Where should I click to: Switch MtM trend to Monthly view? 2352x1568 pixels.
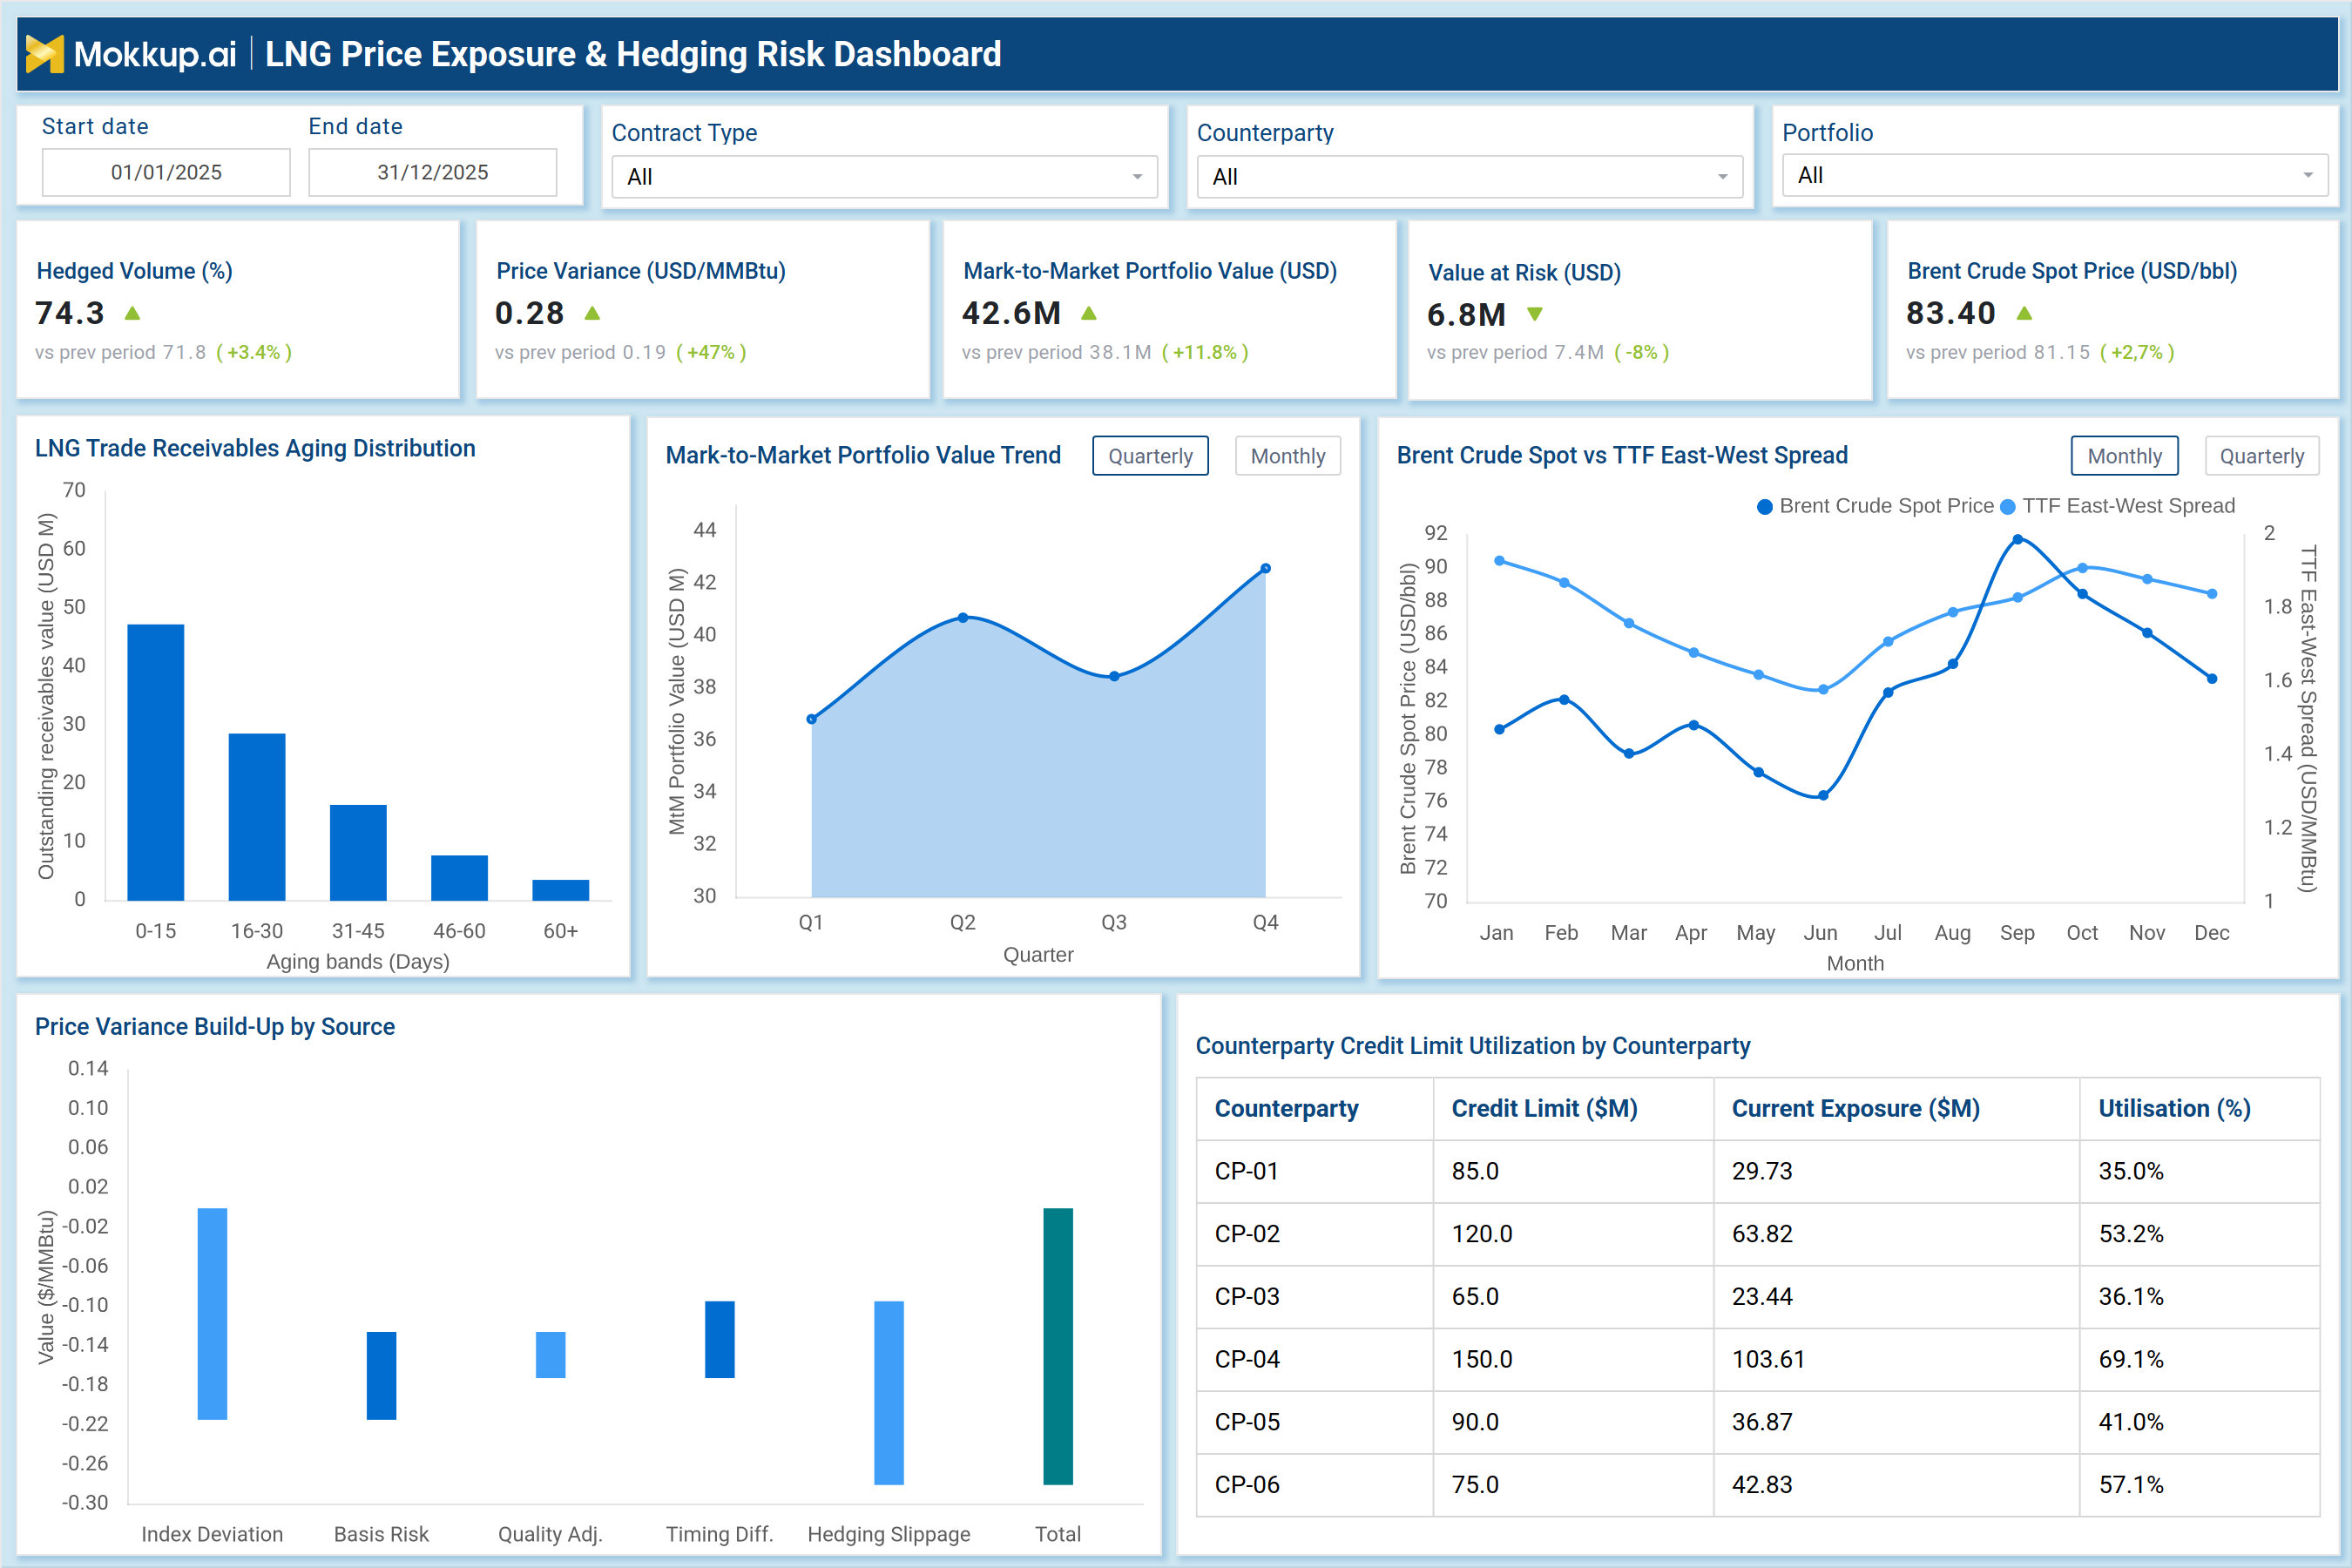1288,456
